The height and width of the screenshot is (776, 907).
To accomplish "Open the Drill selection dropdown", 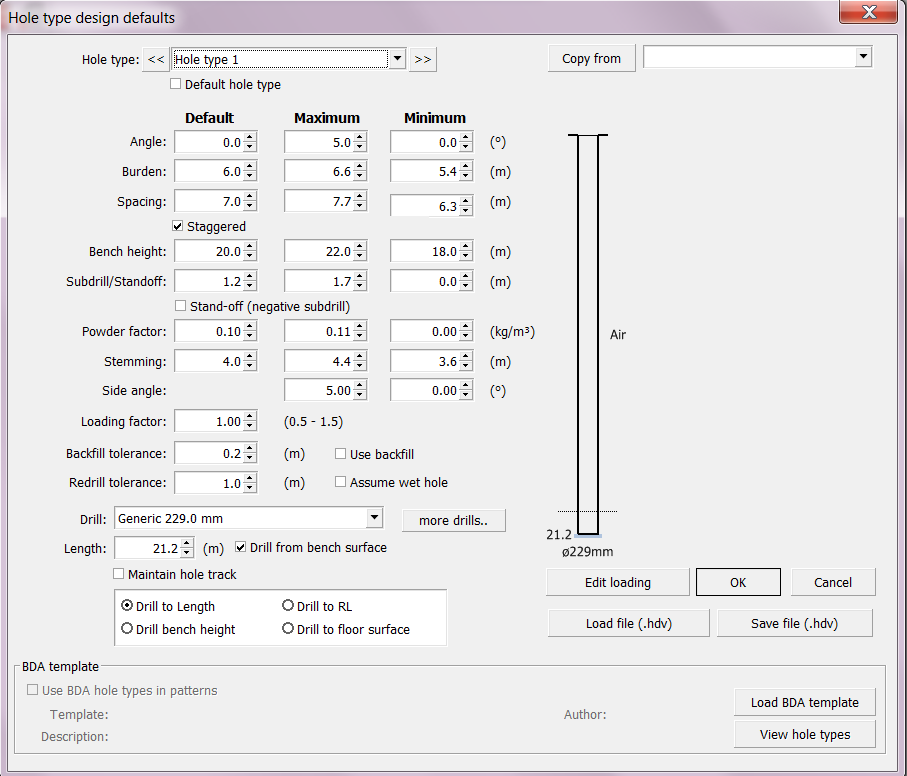I will 374,518.
